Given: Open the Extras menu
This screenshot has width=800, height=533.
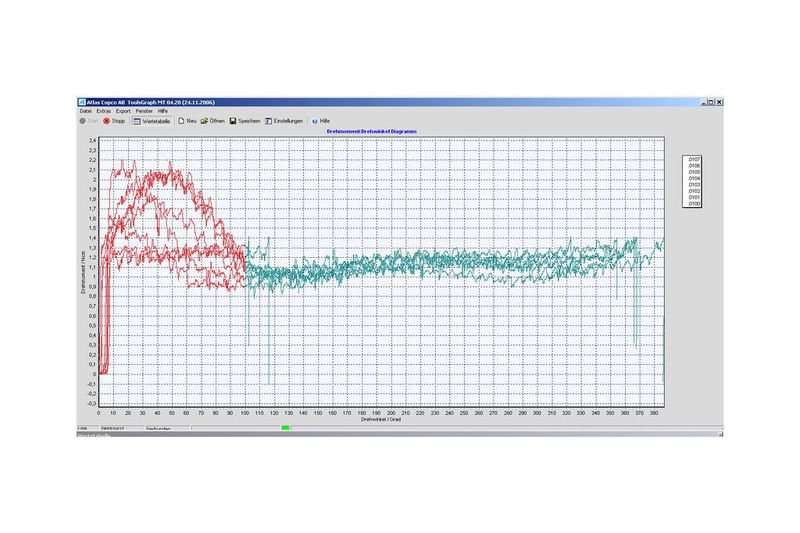Looking at the screenshot, I should [104, 111].
